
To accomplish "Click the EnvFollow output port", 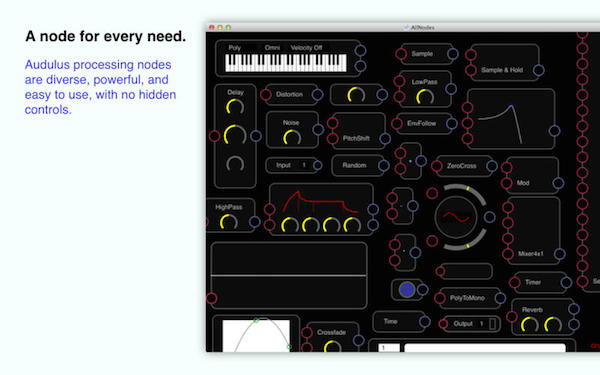I will coord(452,124).
